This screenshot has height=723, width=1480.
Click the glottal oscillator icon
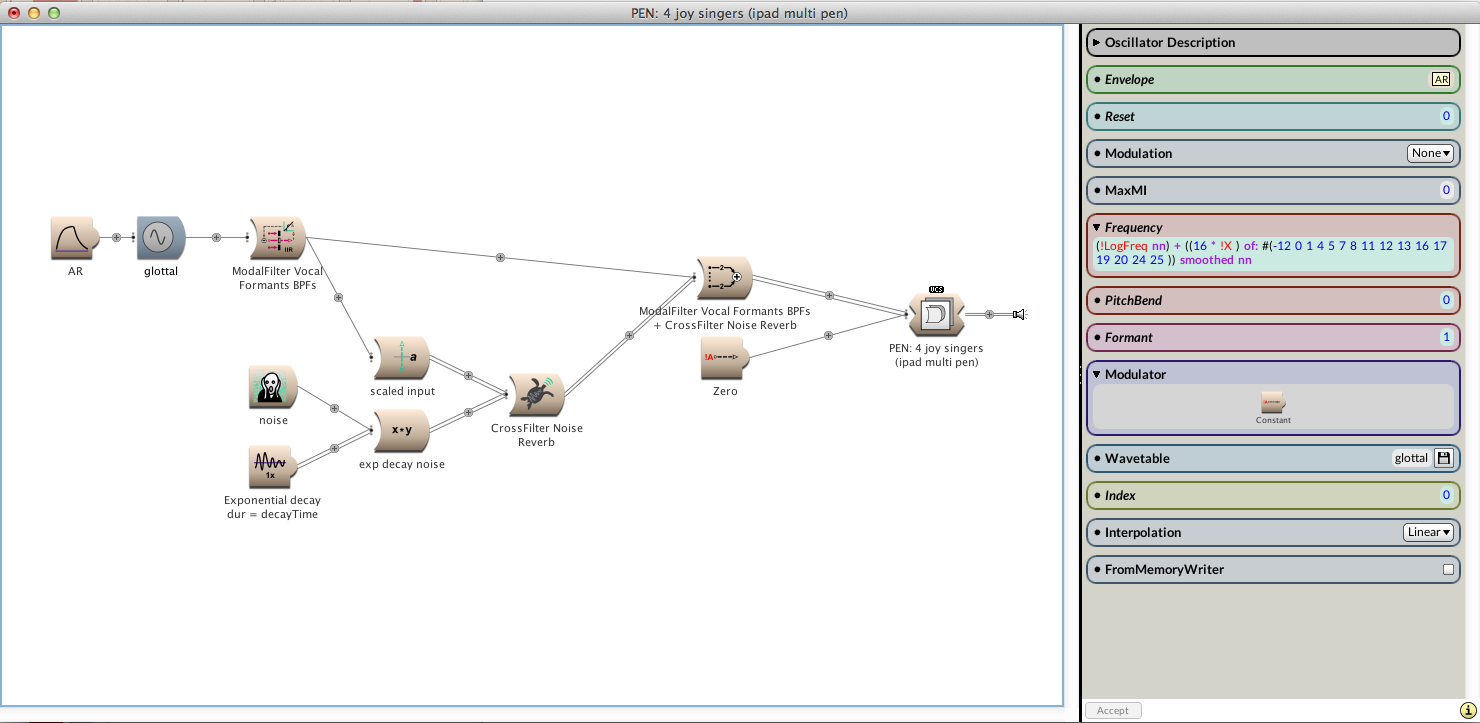161,238
